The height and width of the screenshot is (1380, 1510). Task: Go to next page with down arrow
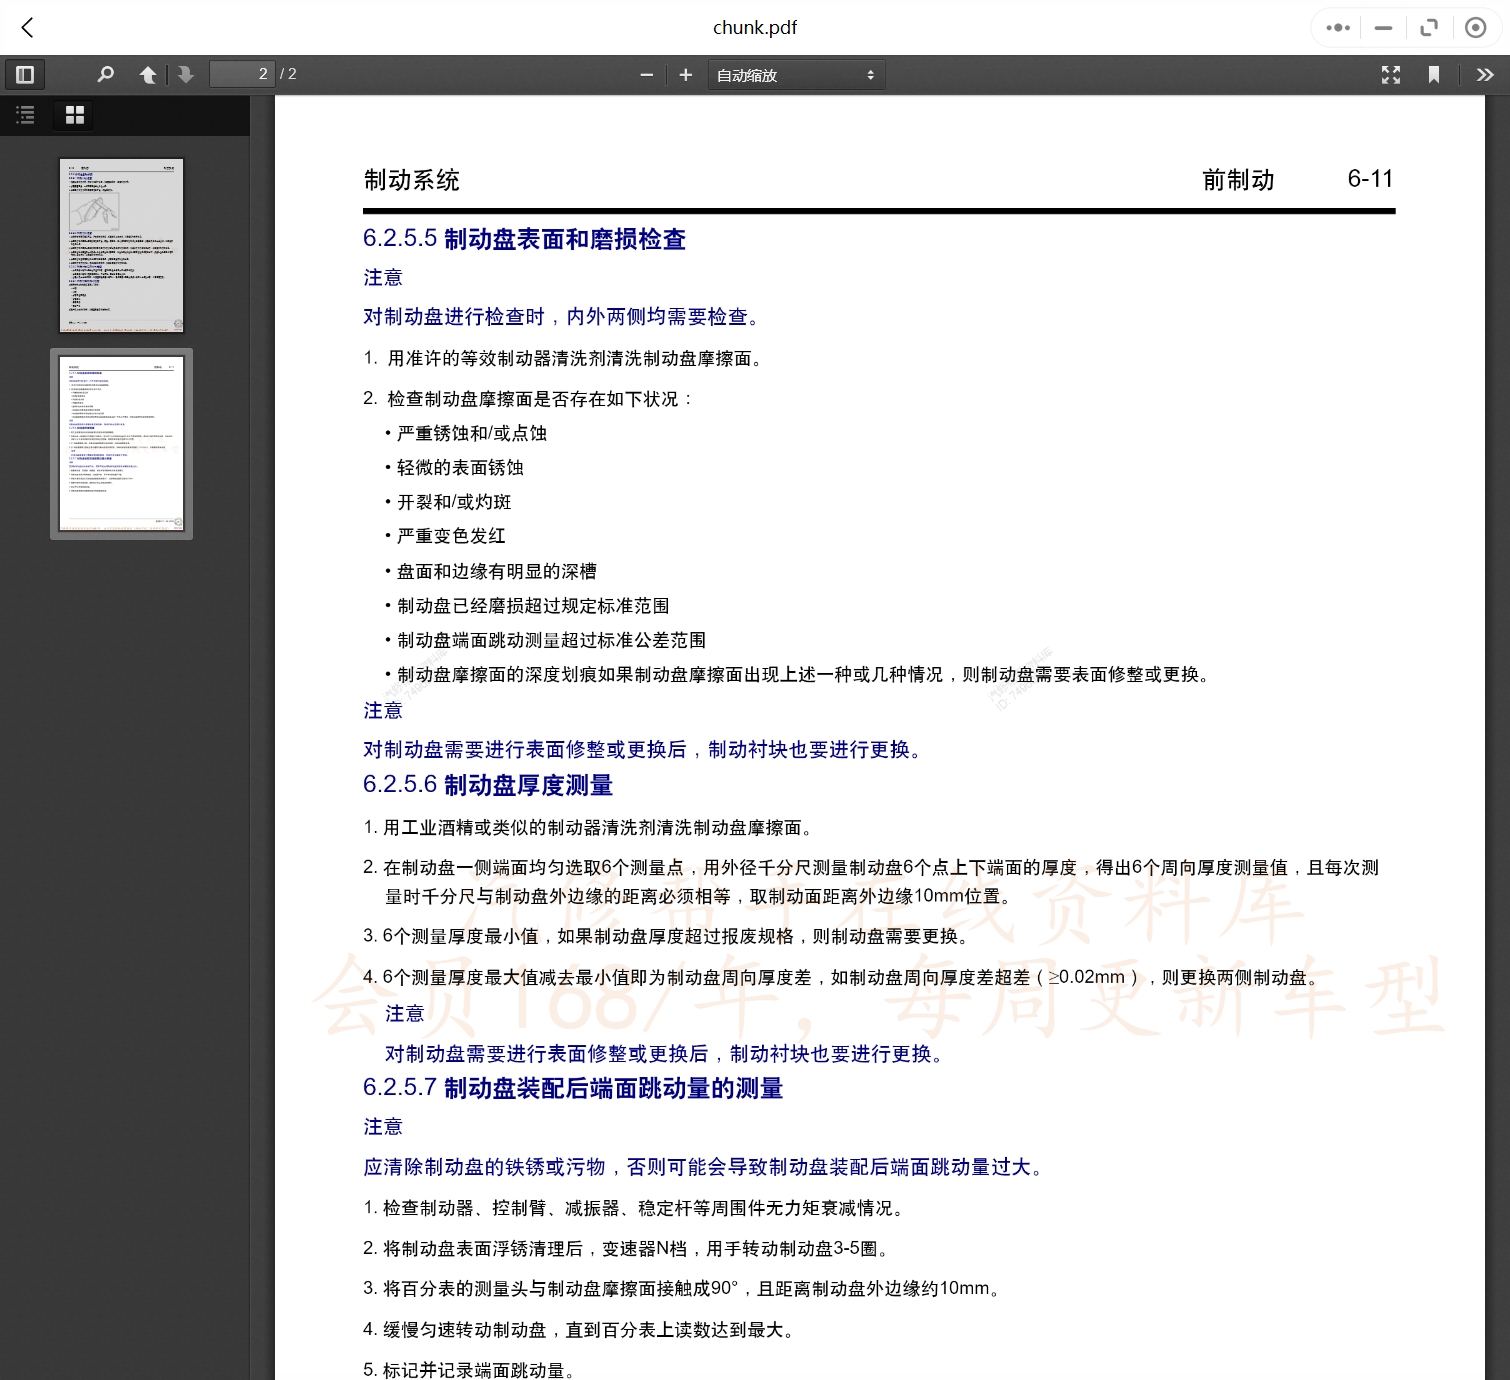(x=185, y=75)
